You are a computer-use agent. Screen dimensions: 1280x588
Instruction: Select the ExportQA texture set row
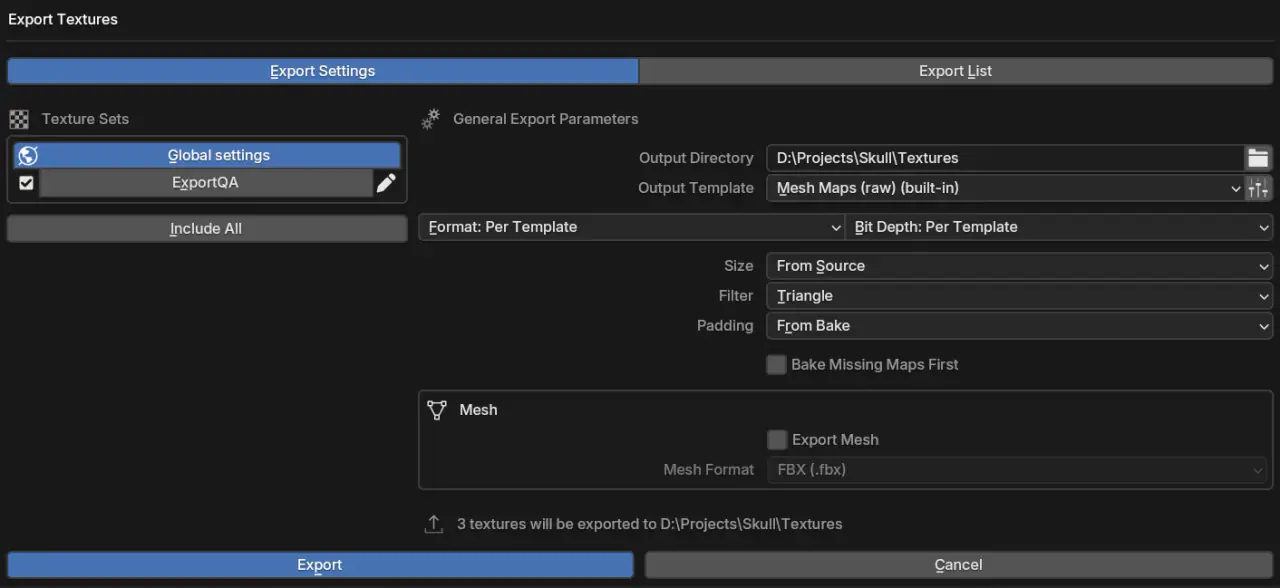click(x=205, y=183)
